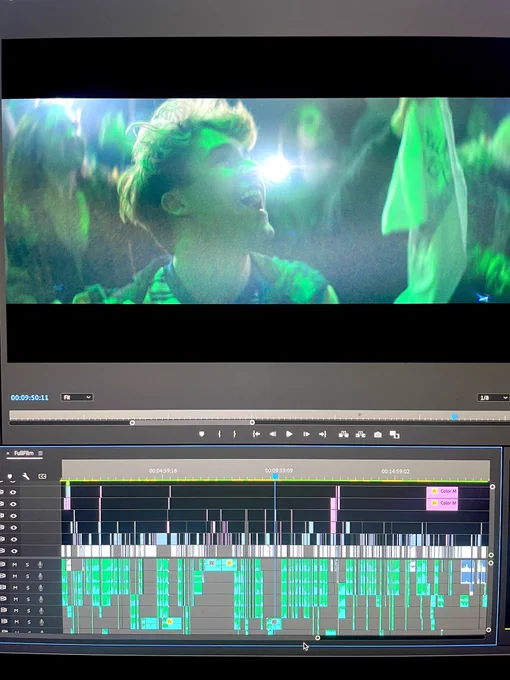This screenshot has width=510, height=680.
Task: Click microphone icon on fifth audio track
Action: click(x=42, y=611)
